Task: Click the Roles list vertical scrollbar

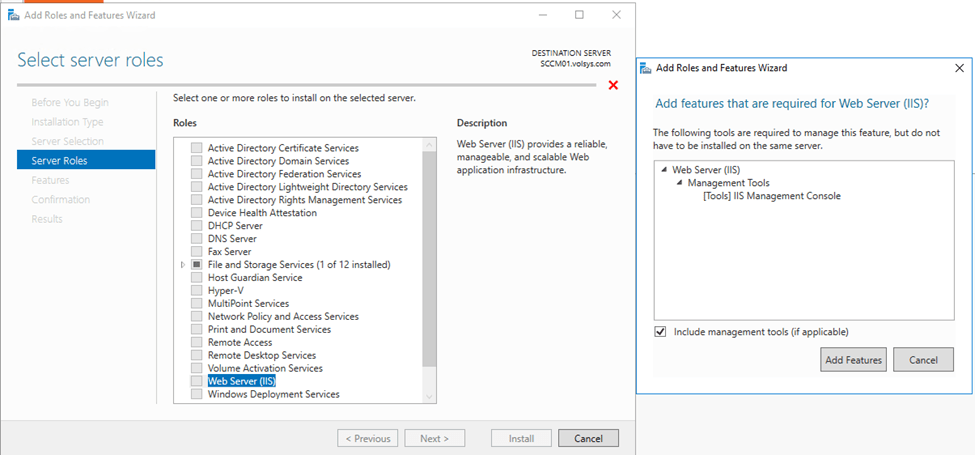Action: (430, 260)
